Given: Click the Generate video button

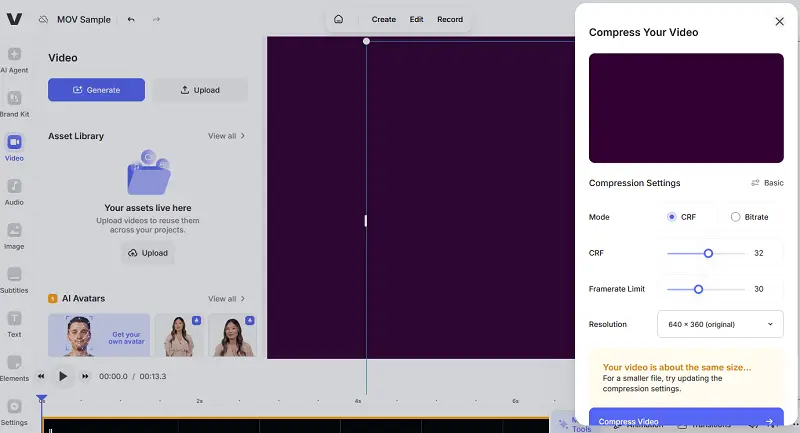Looking at the screenshot, I should click(x=96, y=90).
